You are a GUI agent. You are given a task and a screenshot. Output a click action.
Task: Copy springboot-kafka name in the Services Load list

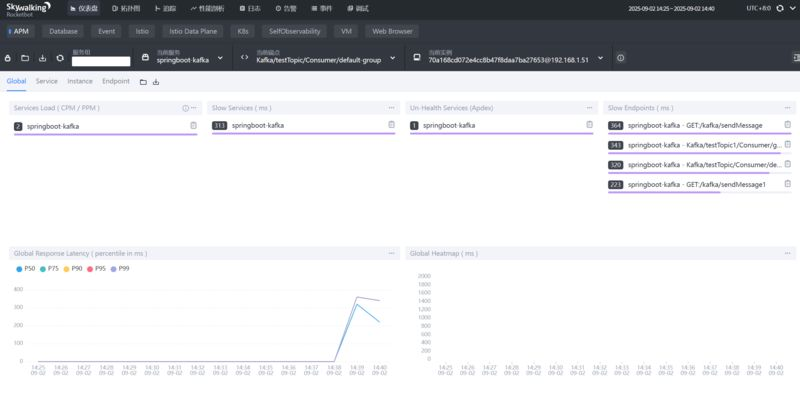pyautogui.click(x=193, y=125)
